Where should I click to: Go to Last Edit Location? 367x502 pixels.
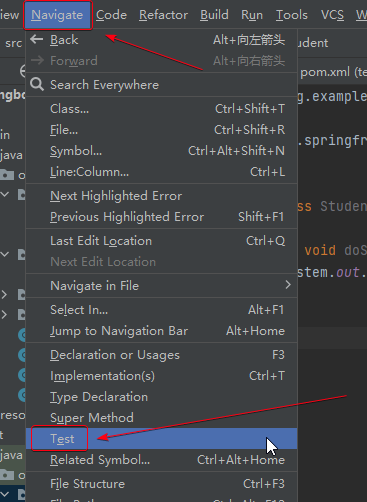pyautogui.click(x=162, y=241)
